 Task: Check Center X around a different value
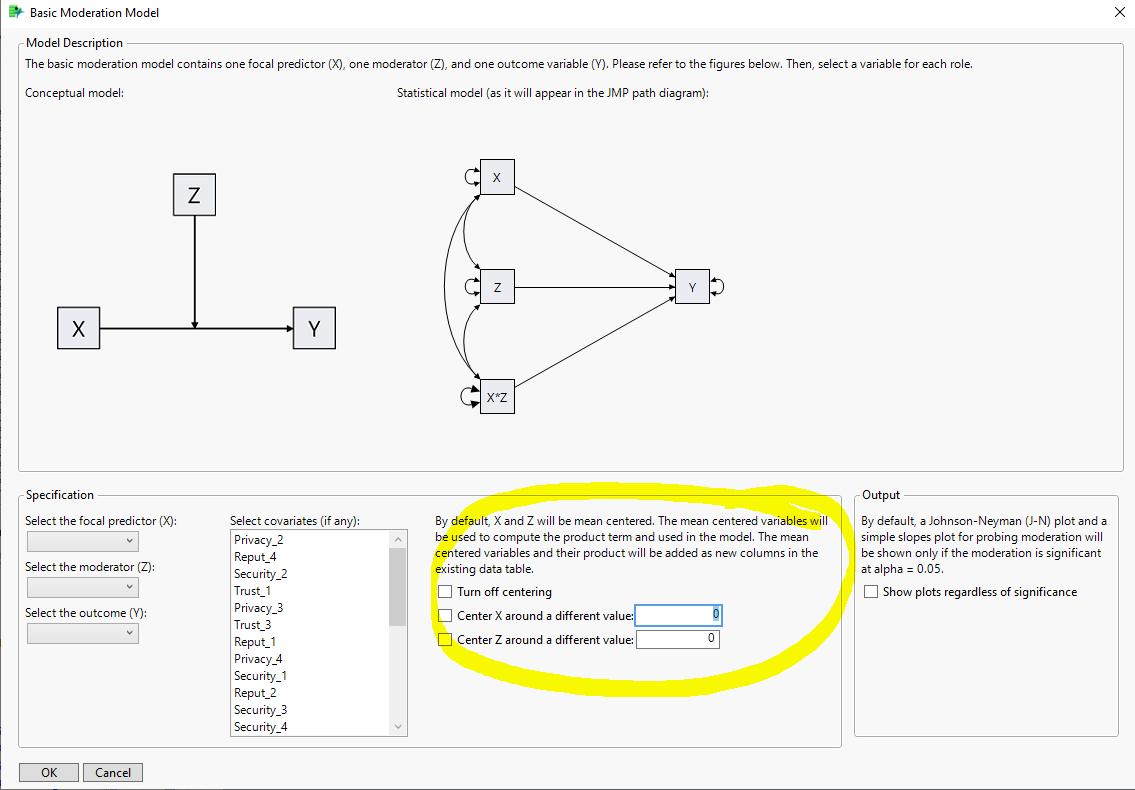pos(444,615)
